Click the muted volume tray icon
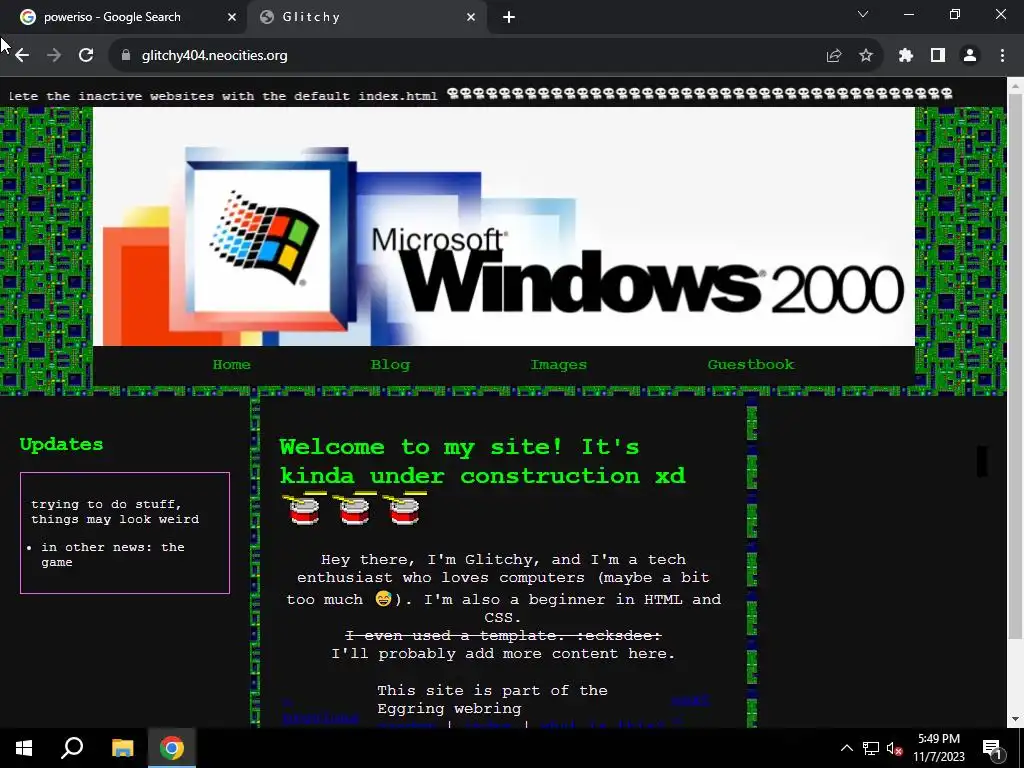Image resolution: width=1024 pixels, height=768 pixels. pyautogui.click(x=895, y=748)
